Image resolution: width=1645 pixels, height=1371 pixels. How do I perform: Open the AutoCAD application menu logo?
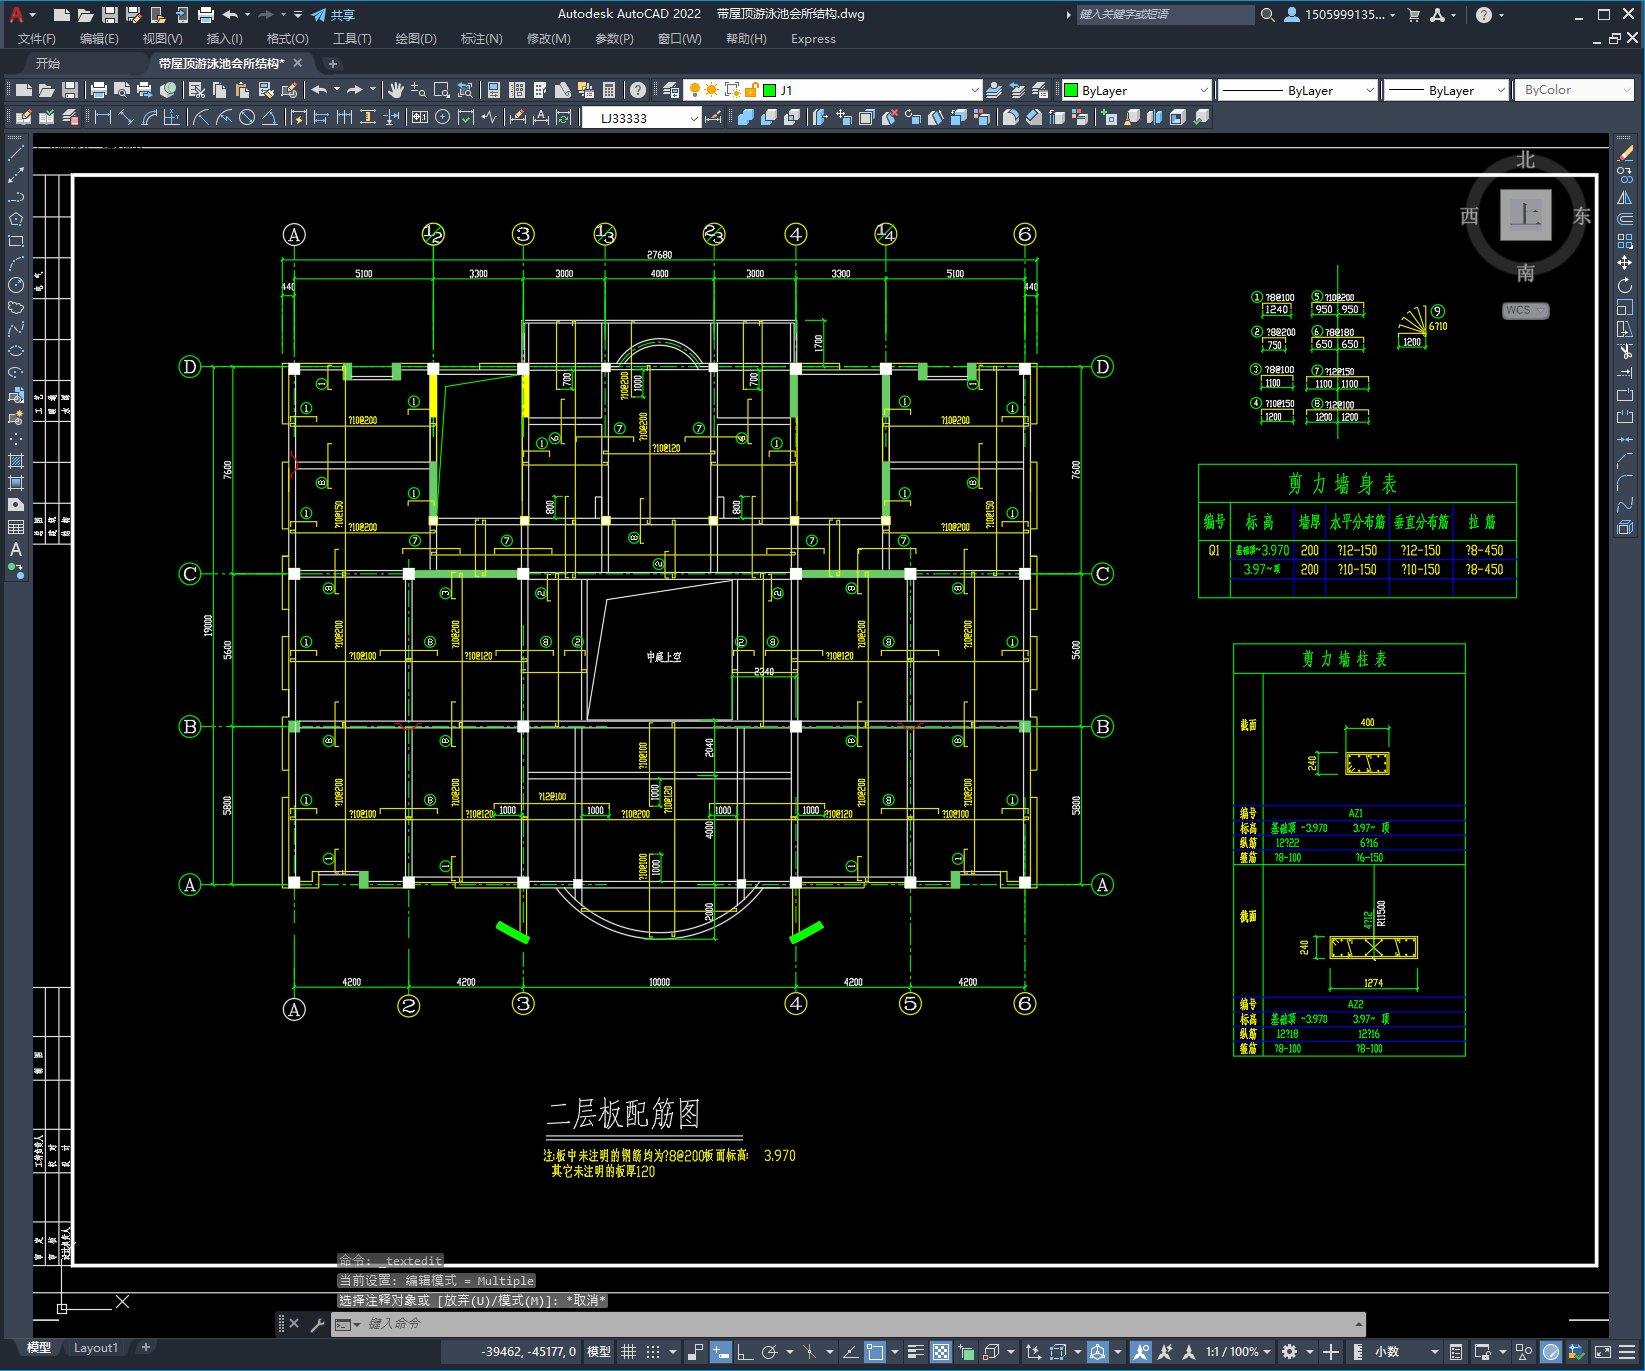(16, 14)
